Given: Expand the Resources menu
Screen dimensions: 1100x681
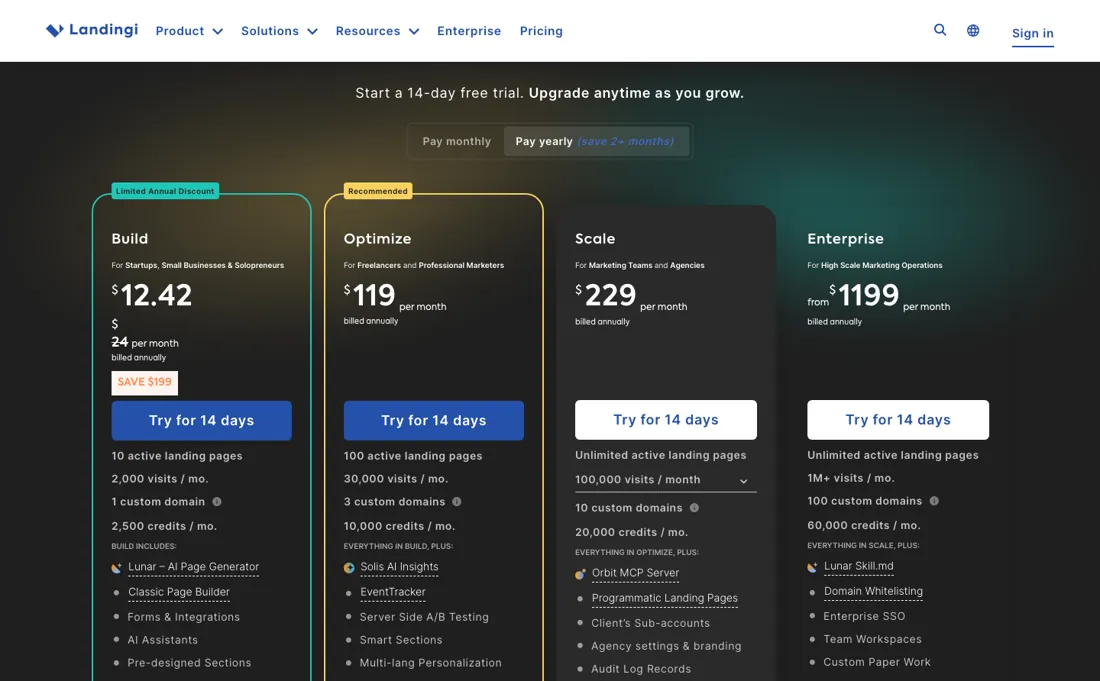Looking at the screenshot, I should (377, 31).
